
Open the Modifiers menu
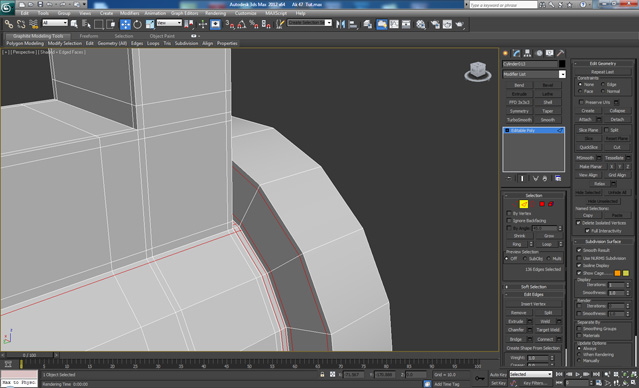[130, 13]
